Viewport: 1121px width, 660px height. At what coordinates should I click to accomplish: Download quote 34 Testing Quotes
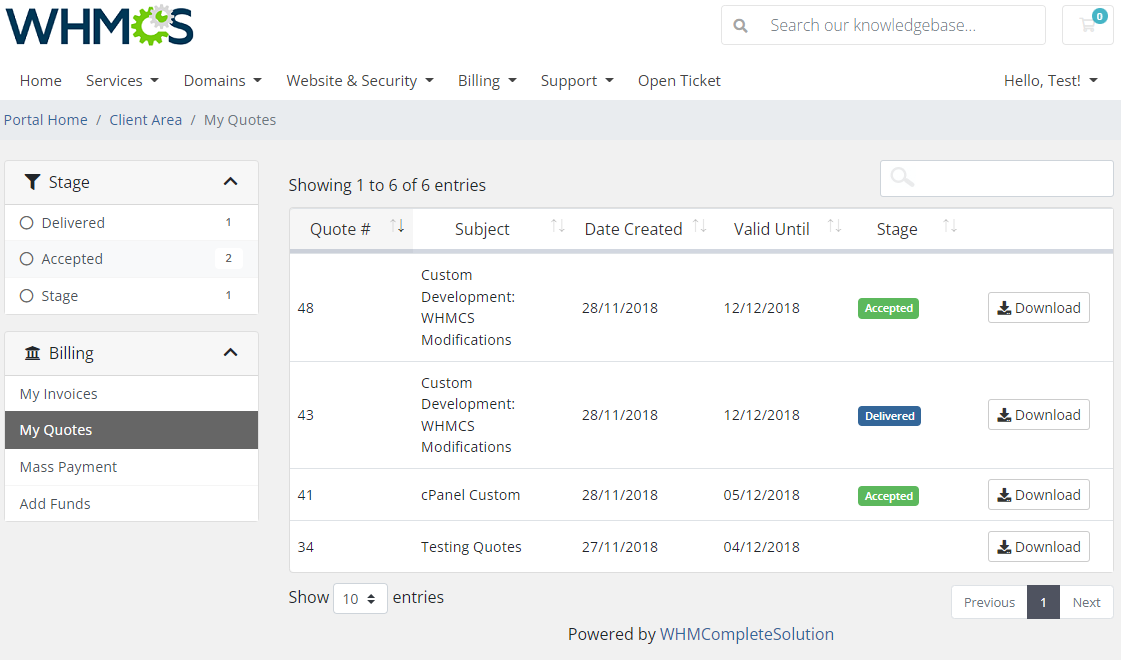click(x=1039, y=547)
